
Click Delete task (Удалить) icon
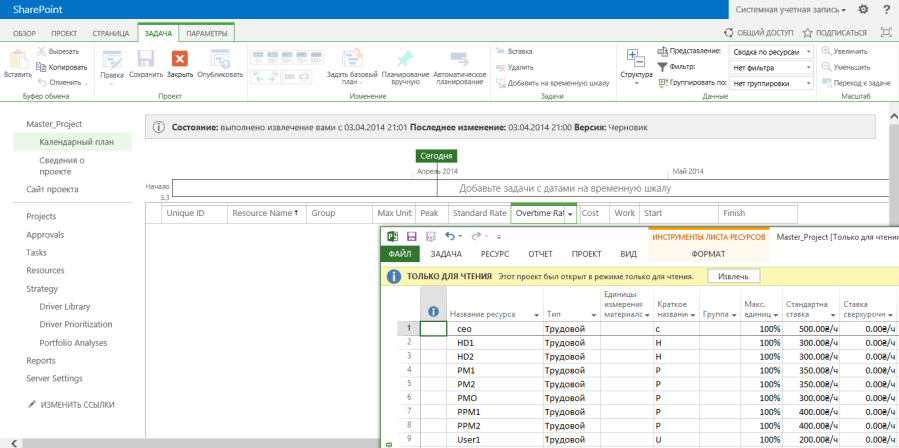coord(500,67)
